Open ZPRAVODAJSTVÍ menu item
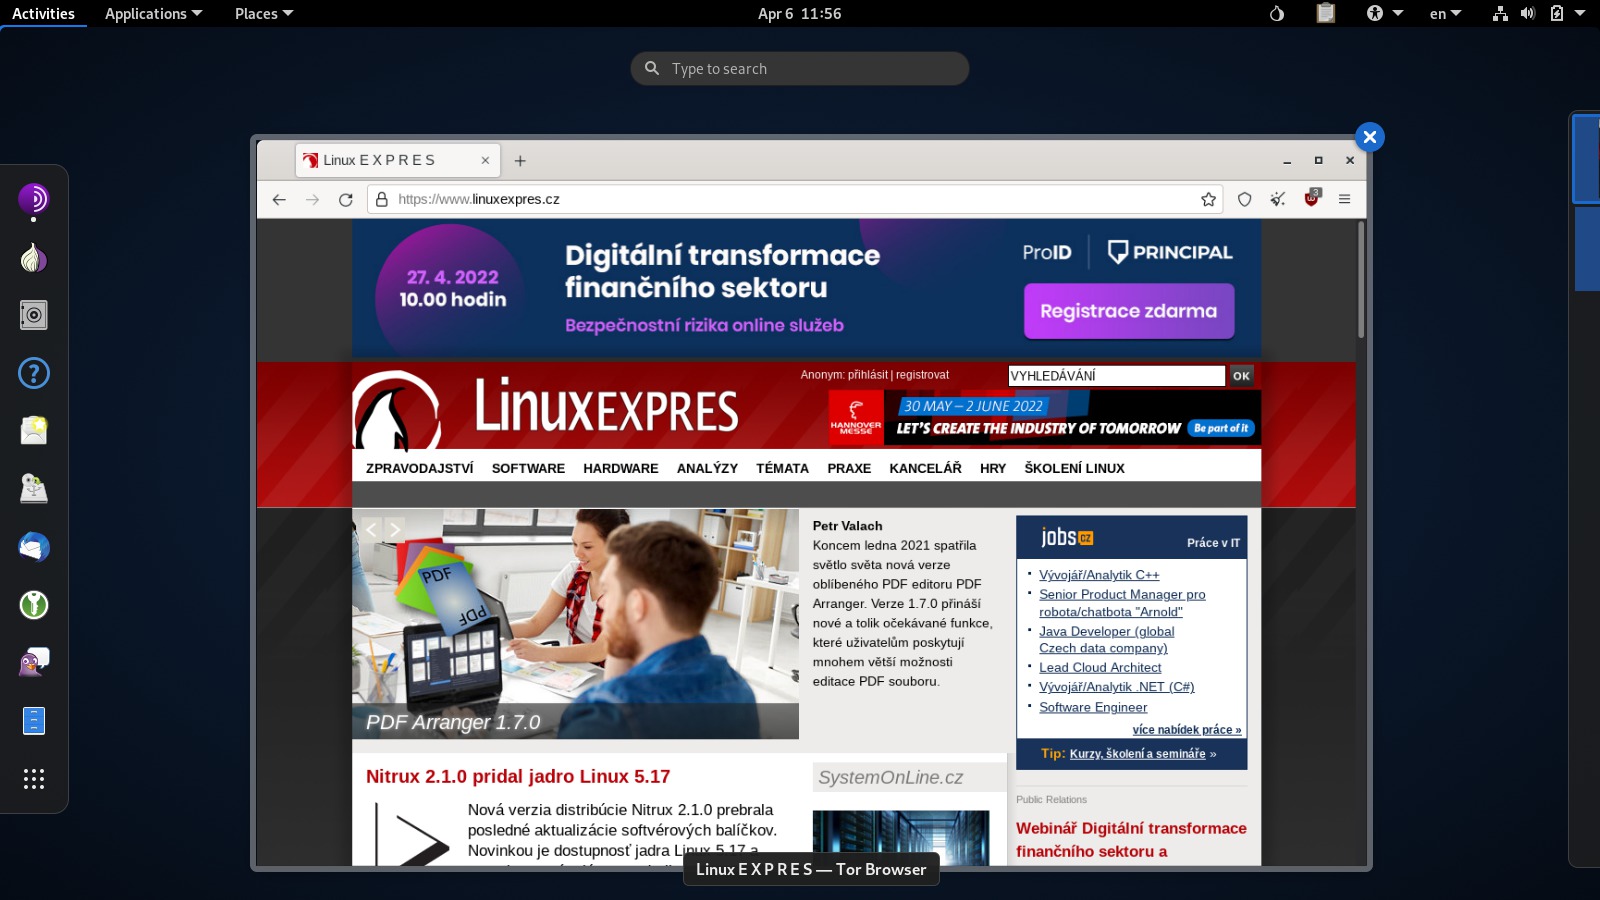Viewport: 1600px width, 900px height. tap(419, 468)
